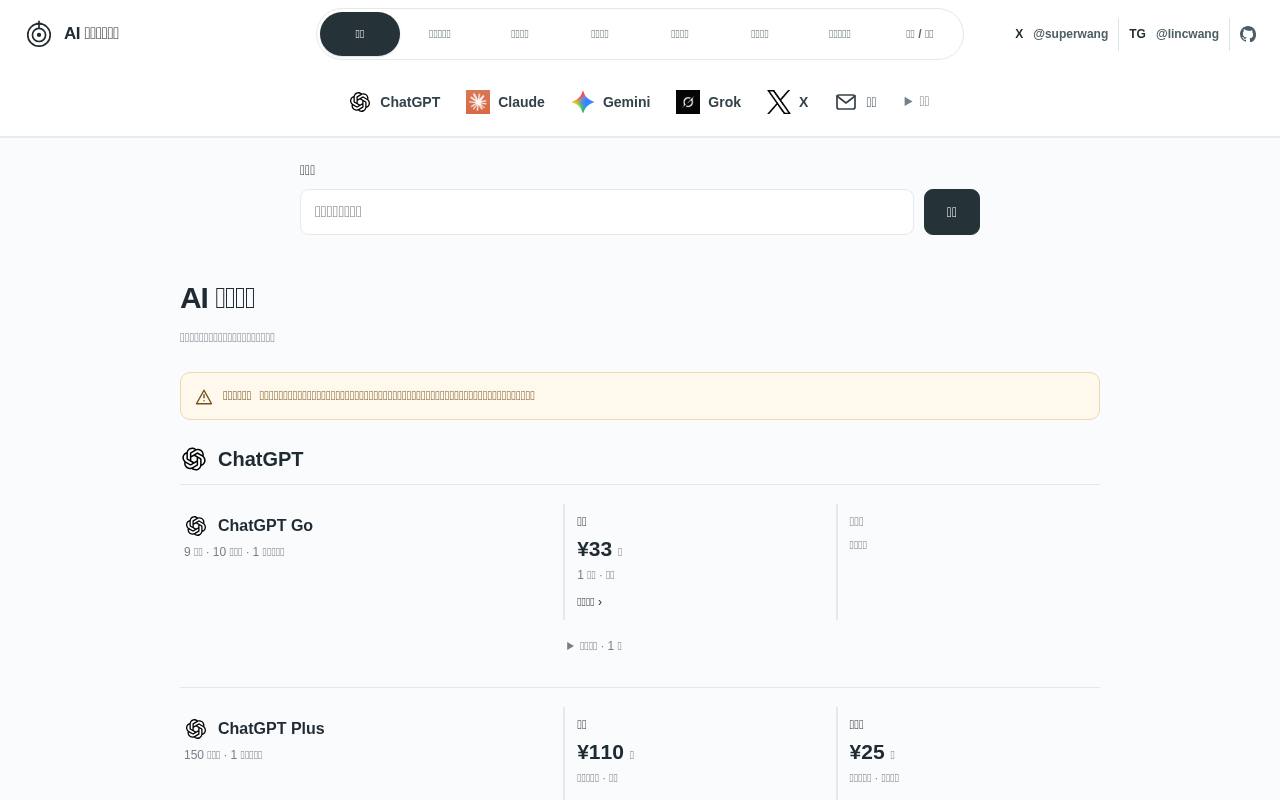Select the Grok black square icon
Screen dimensions: 1280x800
click(688, 102)
